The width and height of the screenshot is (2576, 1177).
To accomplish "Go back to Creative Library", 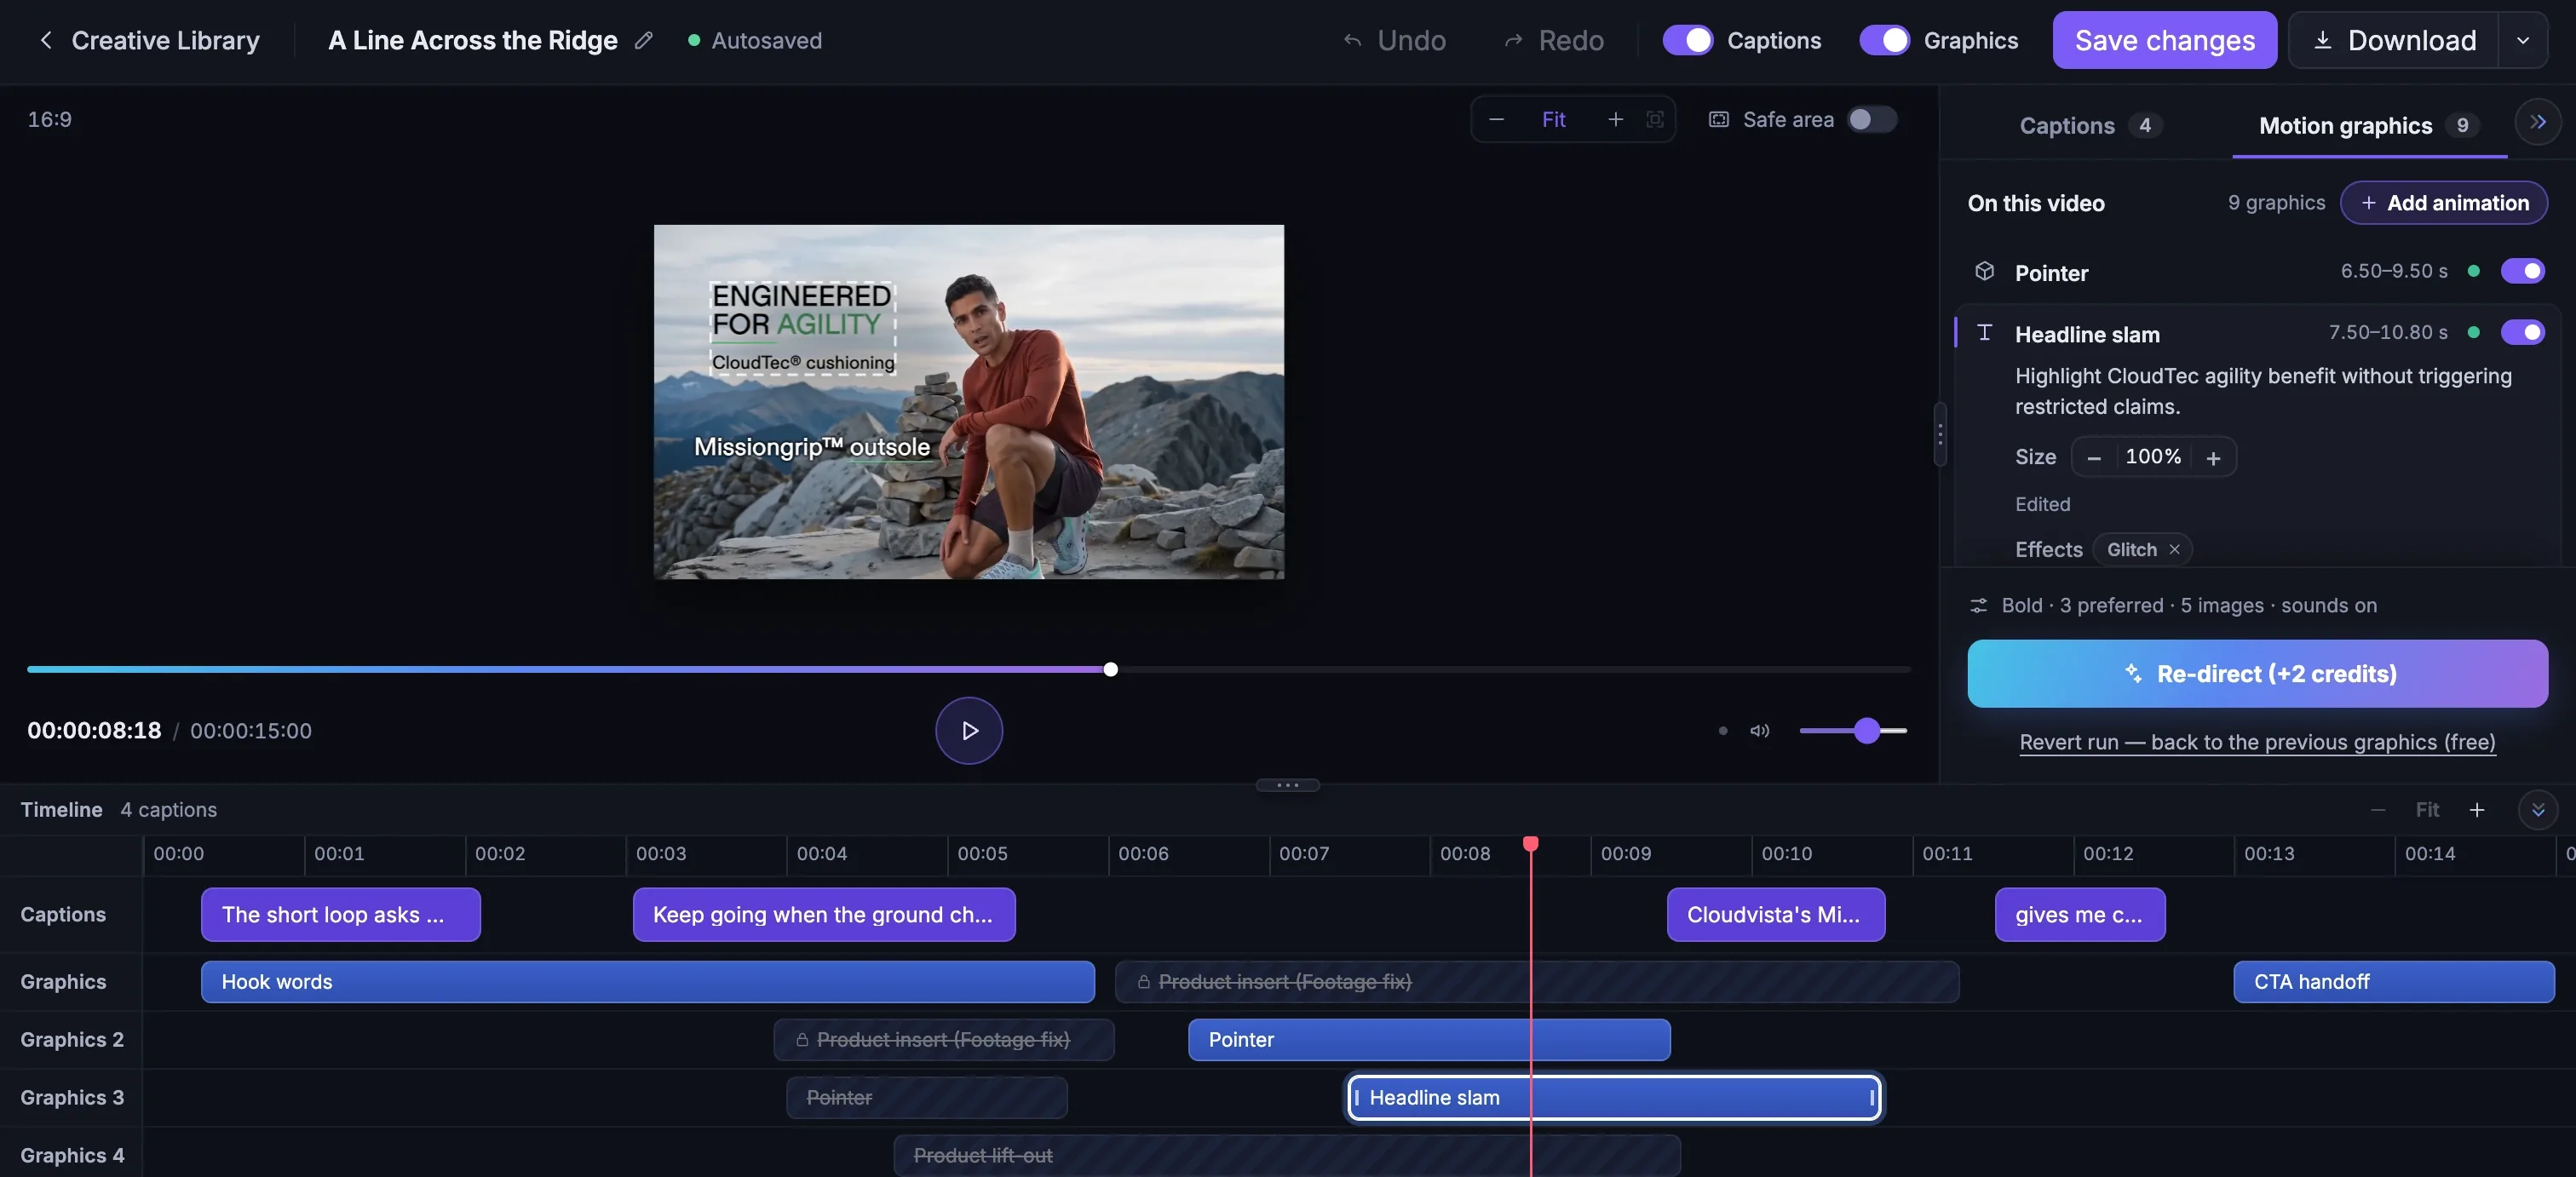I will tap(148, 40).
